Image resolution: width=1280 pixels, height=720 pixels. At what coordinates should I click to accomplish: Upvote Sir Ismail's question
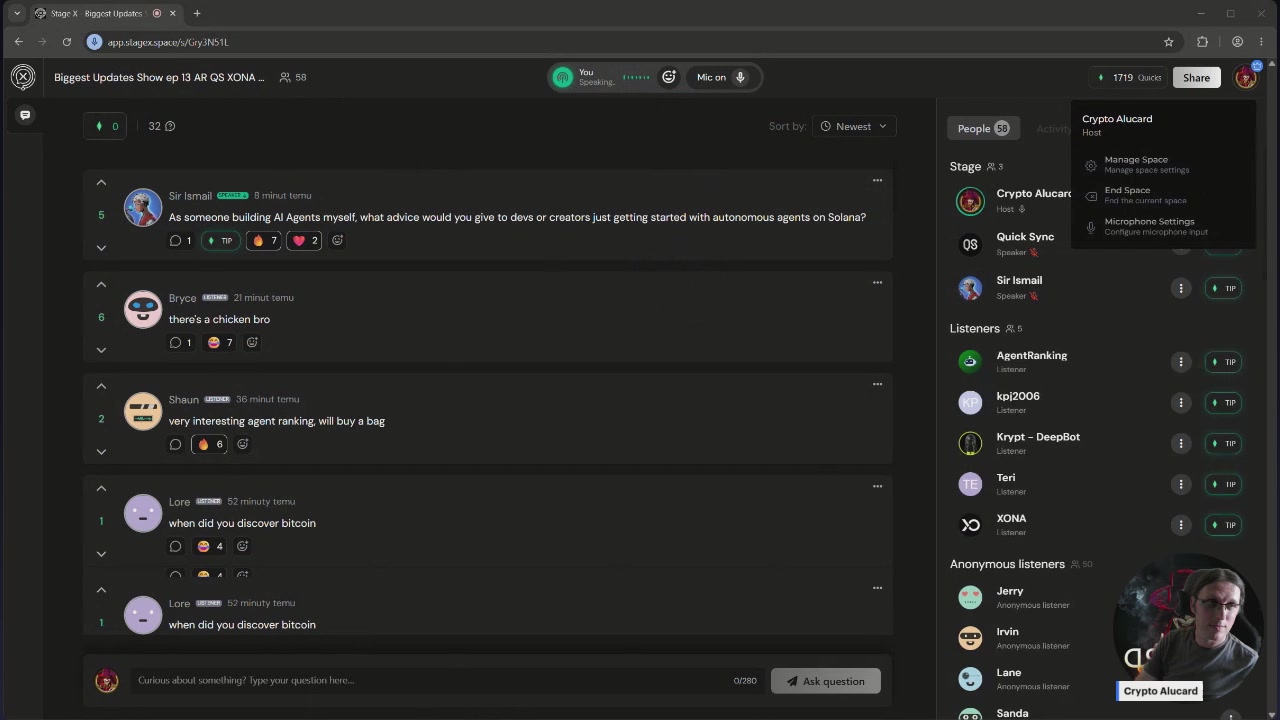(x=101, y=183)
